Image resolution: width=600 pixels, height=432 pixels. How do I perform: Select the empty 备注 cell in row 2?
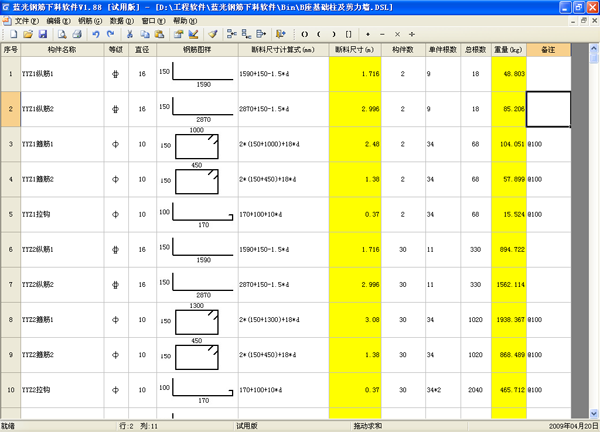pos(548,109)
